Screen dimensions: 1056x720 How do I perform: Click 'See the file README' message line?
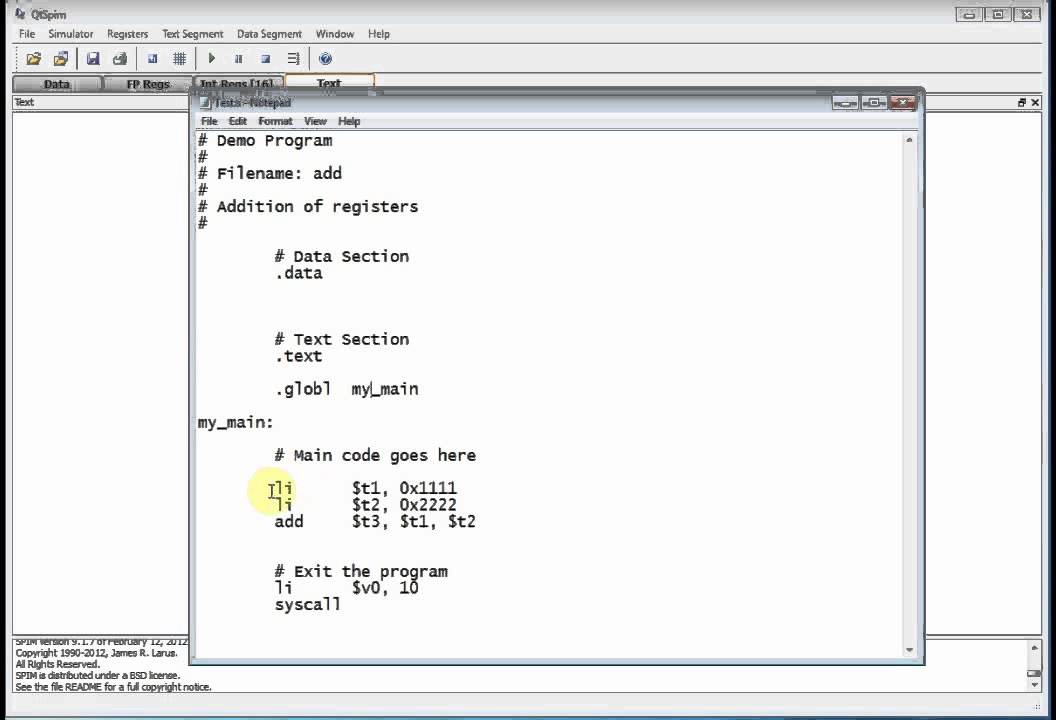(x=113, y=687)
